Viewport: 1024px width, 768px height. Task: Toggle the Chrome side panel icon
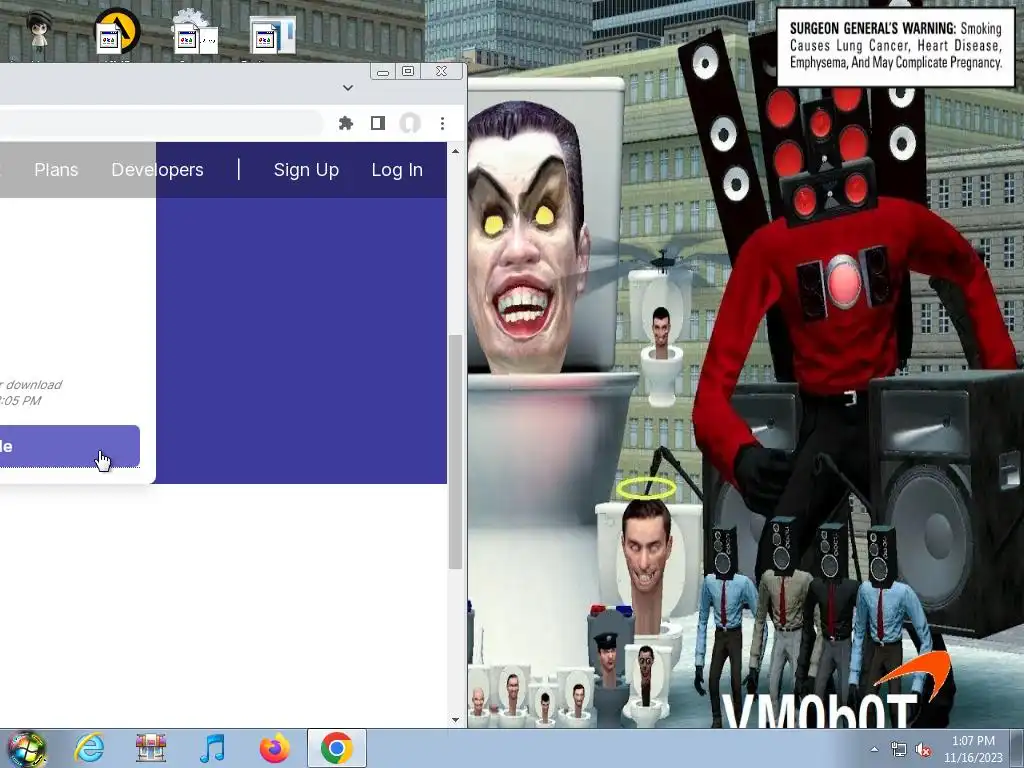377,123
